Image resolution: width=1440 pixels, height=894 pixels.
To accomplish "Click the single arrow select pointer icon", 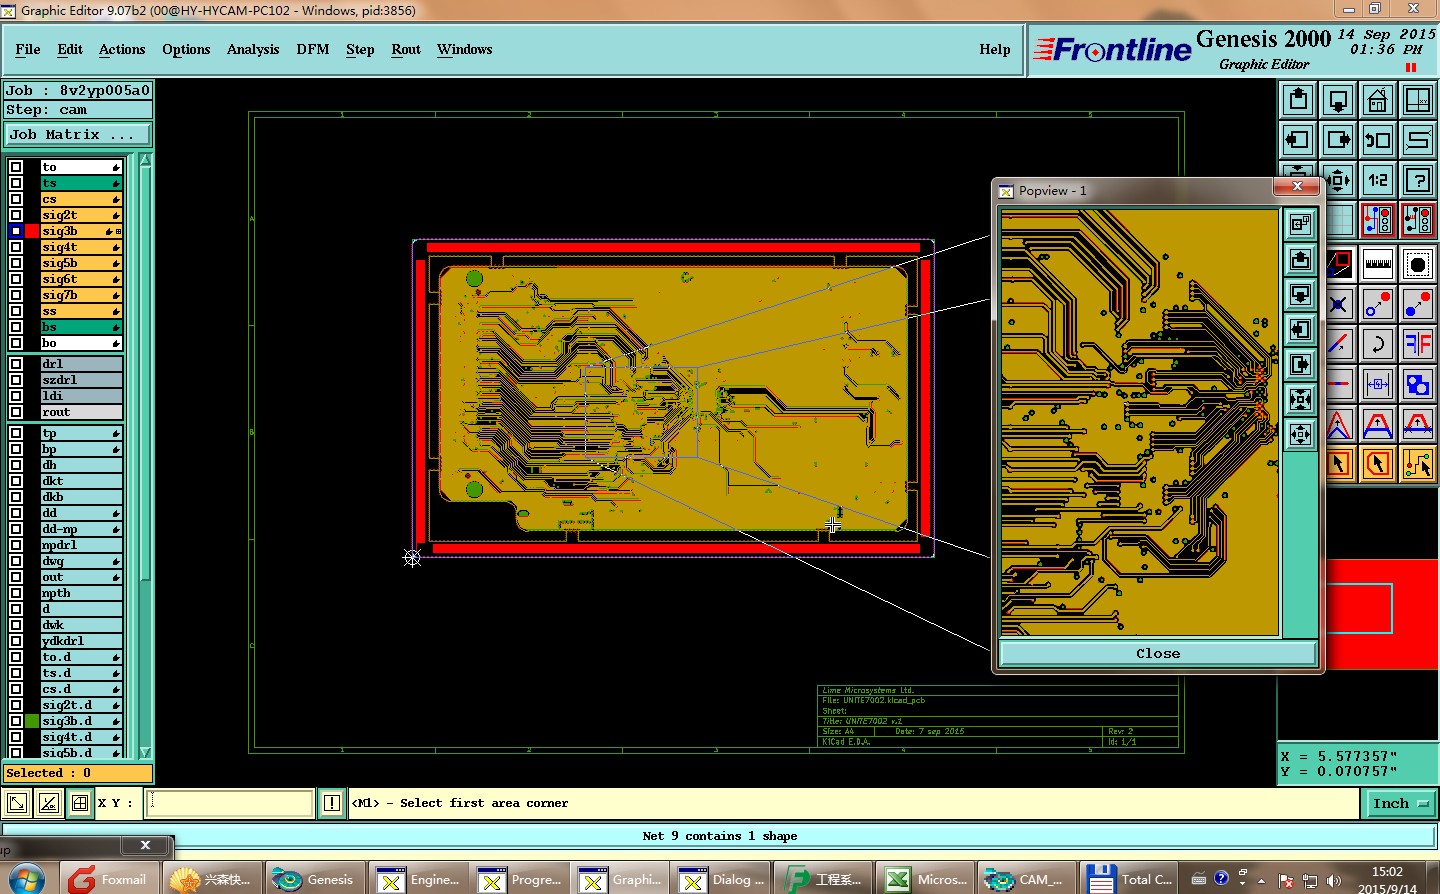I will coord(1339,464).
